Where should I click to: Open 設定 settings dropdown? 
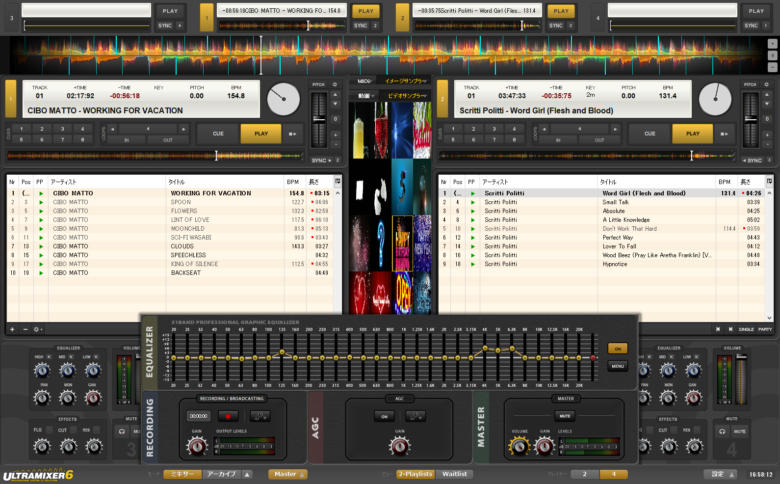pyautogui.click(x=720, y=474)
